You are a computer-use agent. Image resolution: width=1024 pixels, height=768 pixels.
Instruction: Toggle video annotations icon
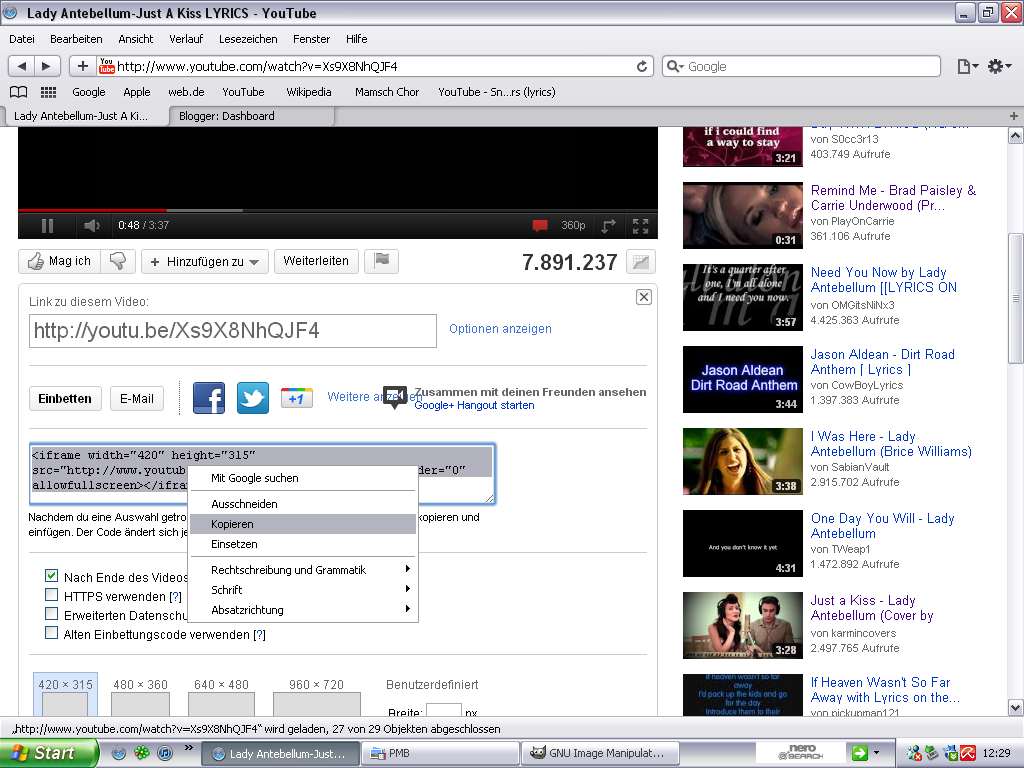(539, 225)
